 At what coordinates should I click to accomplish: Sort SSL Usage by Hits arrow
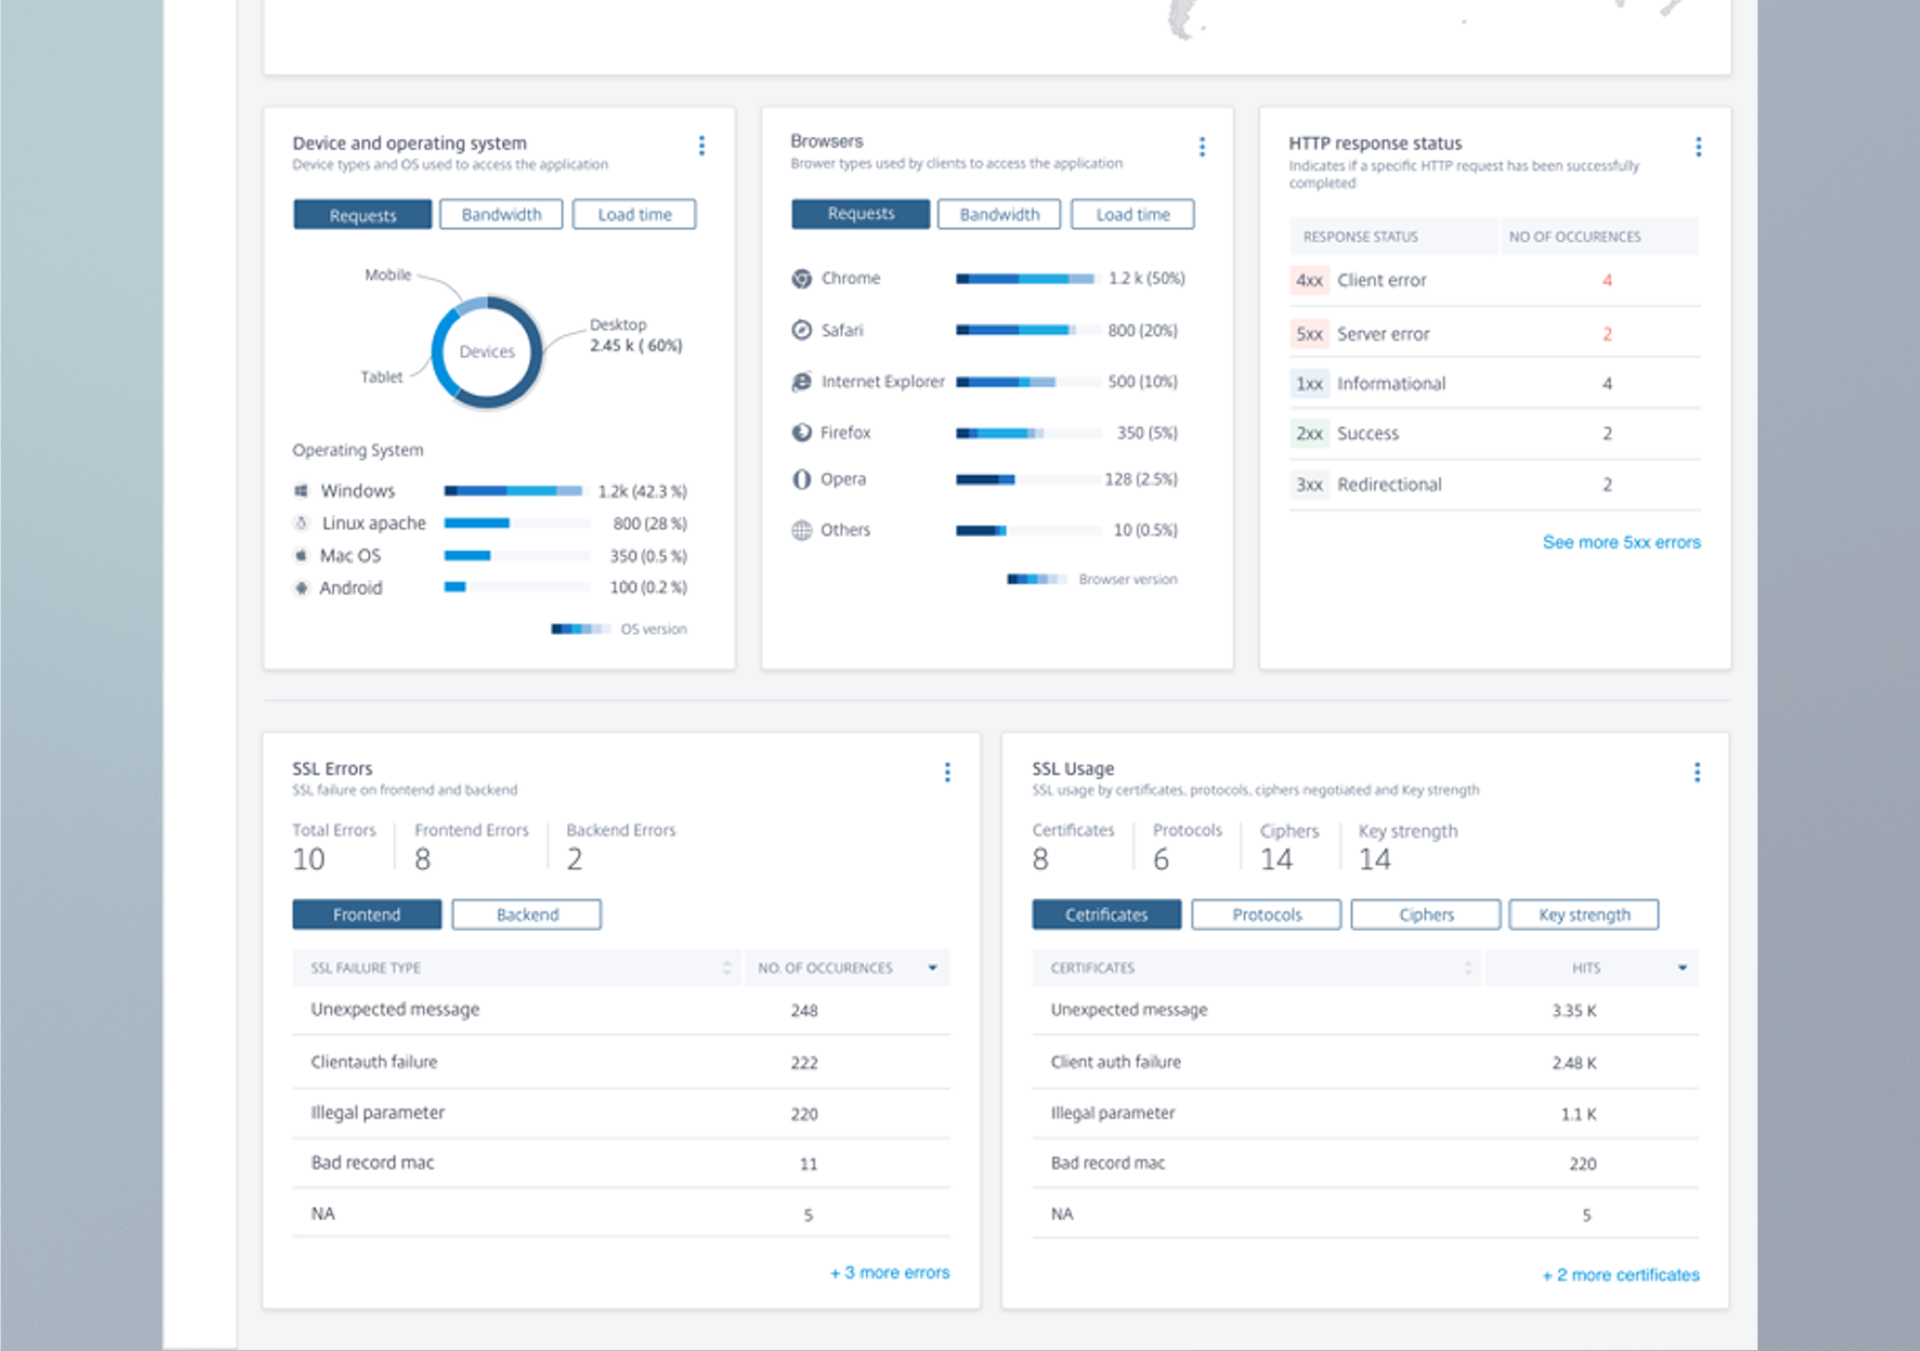click(1682, 968)
